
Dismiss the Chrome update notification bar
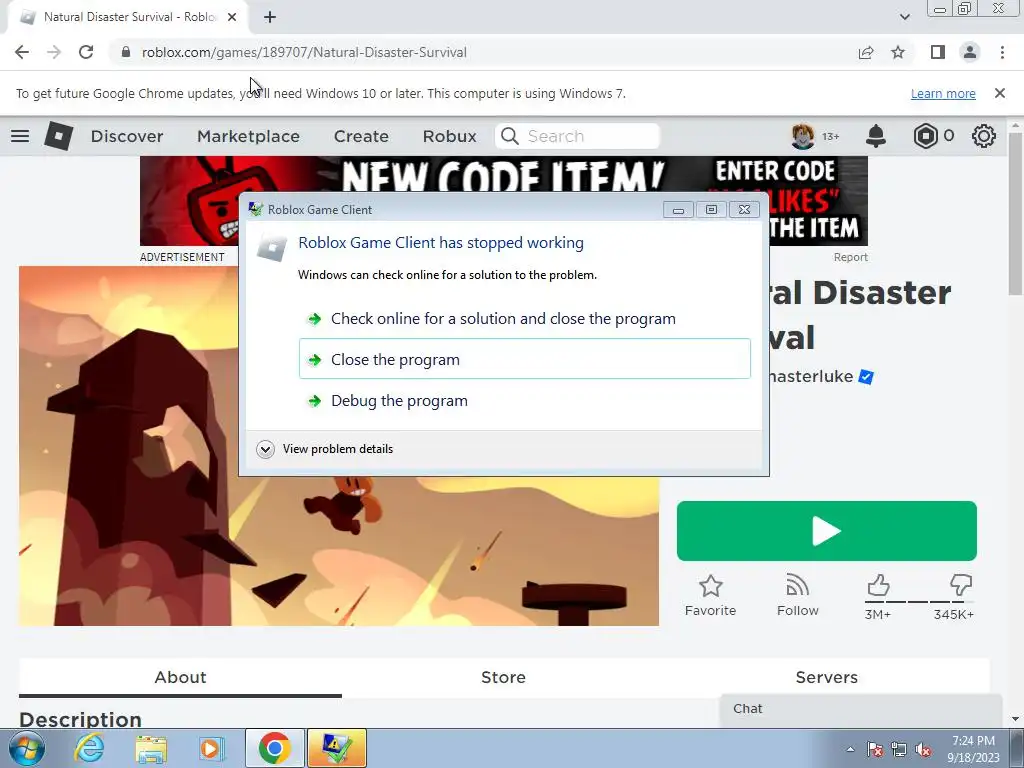point(999,93)
